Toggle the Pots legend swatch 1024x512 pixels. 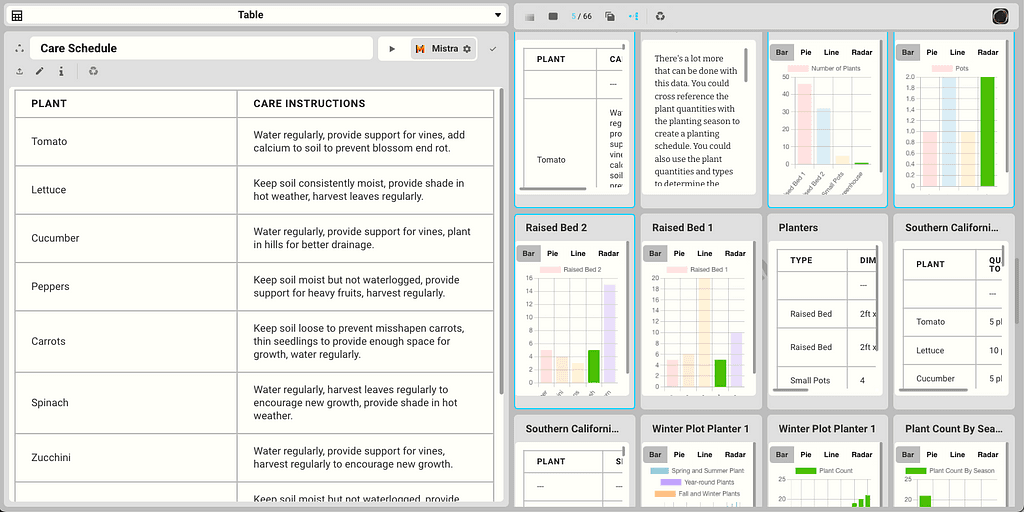pyautogui.click(x=942, y=68)
